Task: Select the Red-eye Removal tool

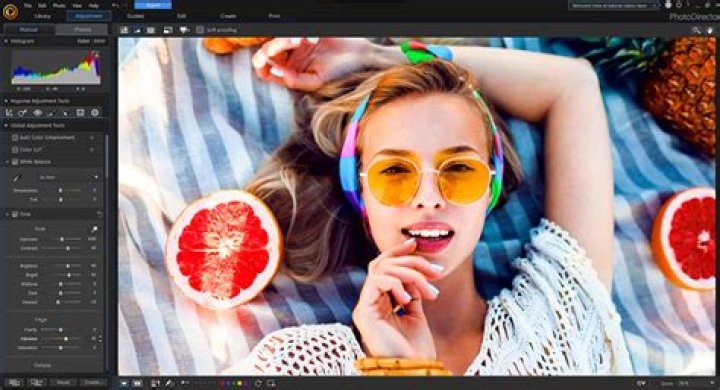Action: [x=37, y=113]
